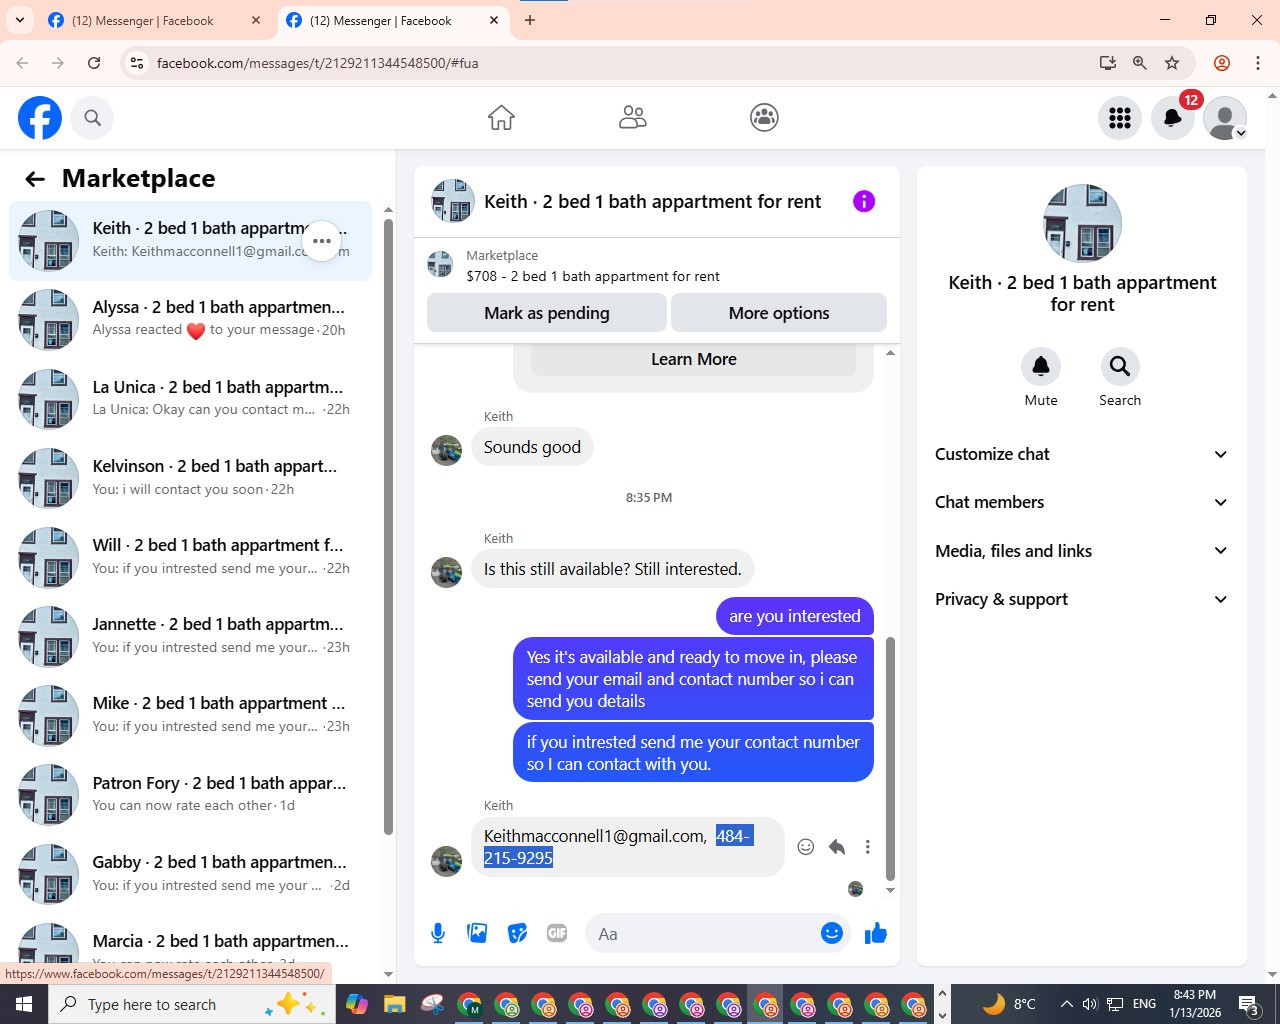Select 'are you interested' sent message
The width and height of the screenshot is (1280, 1024).
tap(795, 616)
